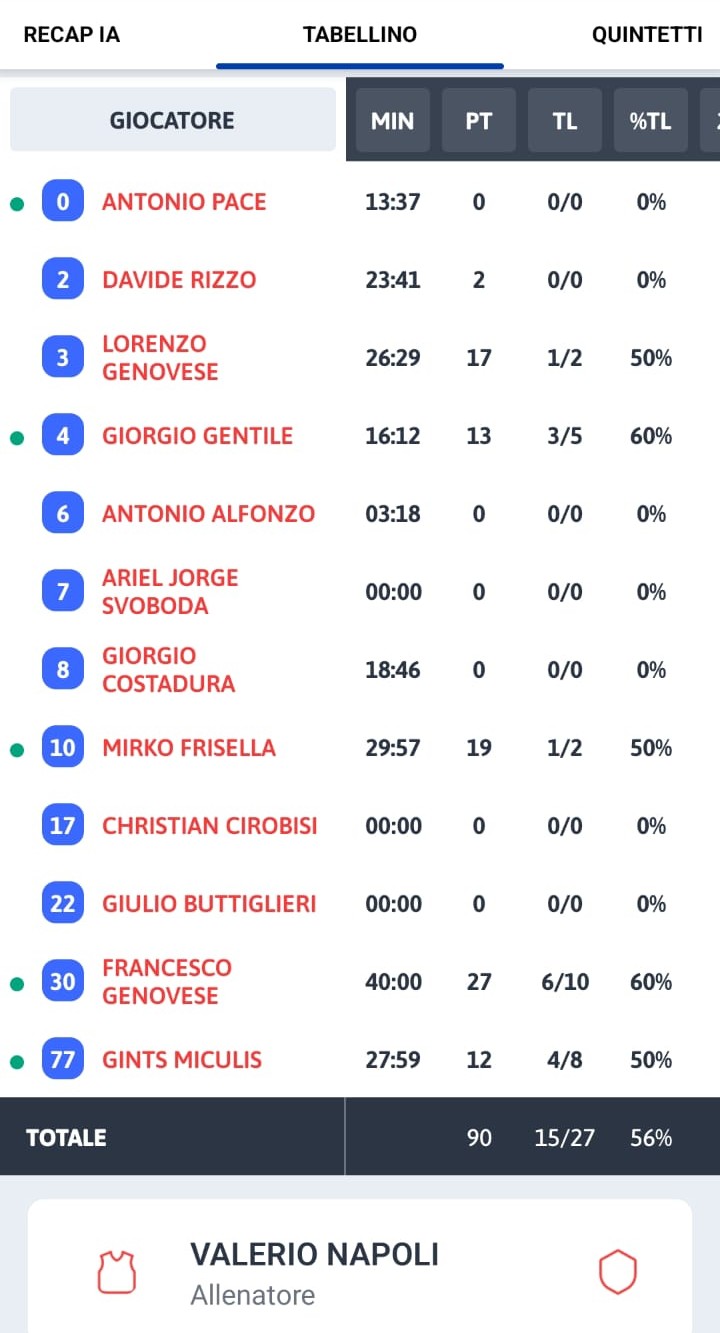Sort by the TL column header
Screen dimensions: 720x1333
click(565, 121)
